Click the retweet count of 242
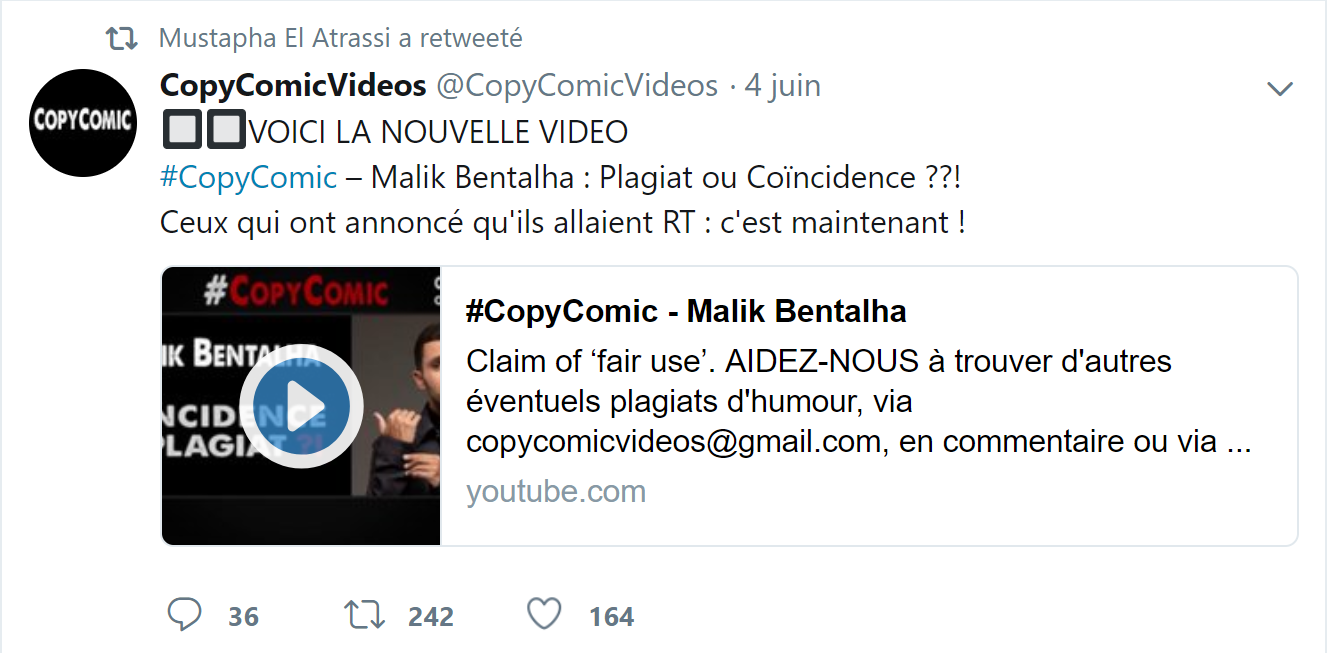The image size is (1327, 653). (x=430, y=617)
